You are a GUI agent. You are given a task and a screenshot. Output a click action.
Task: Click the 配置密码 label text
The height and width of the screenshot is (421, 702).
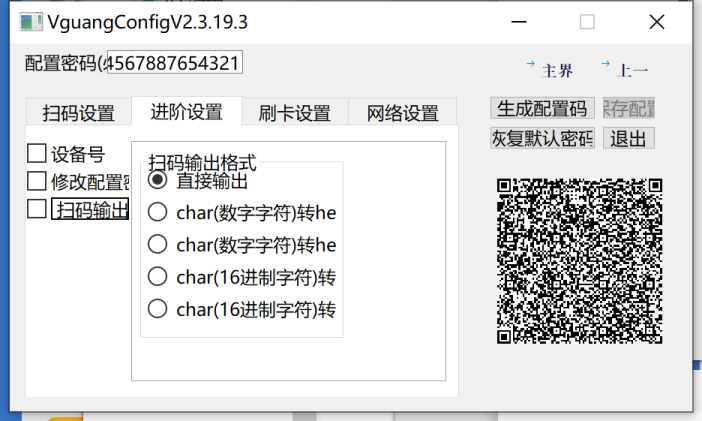click(x=65, y=63)
